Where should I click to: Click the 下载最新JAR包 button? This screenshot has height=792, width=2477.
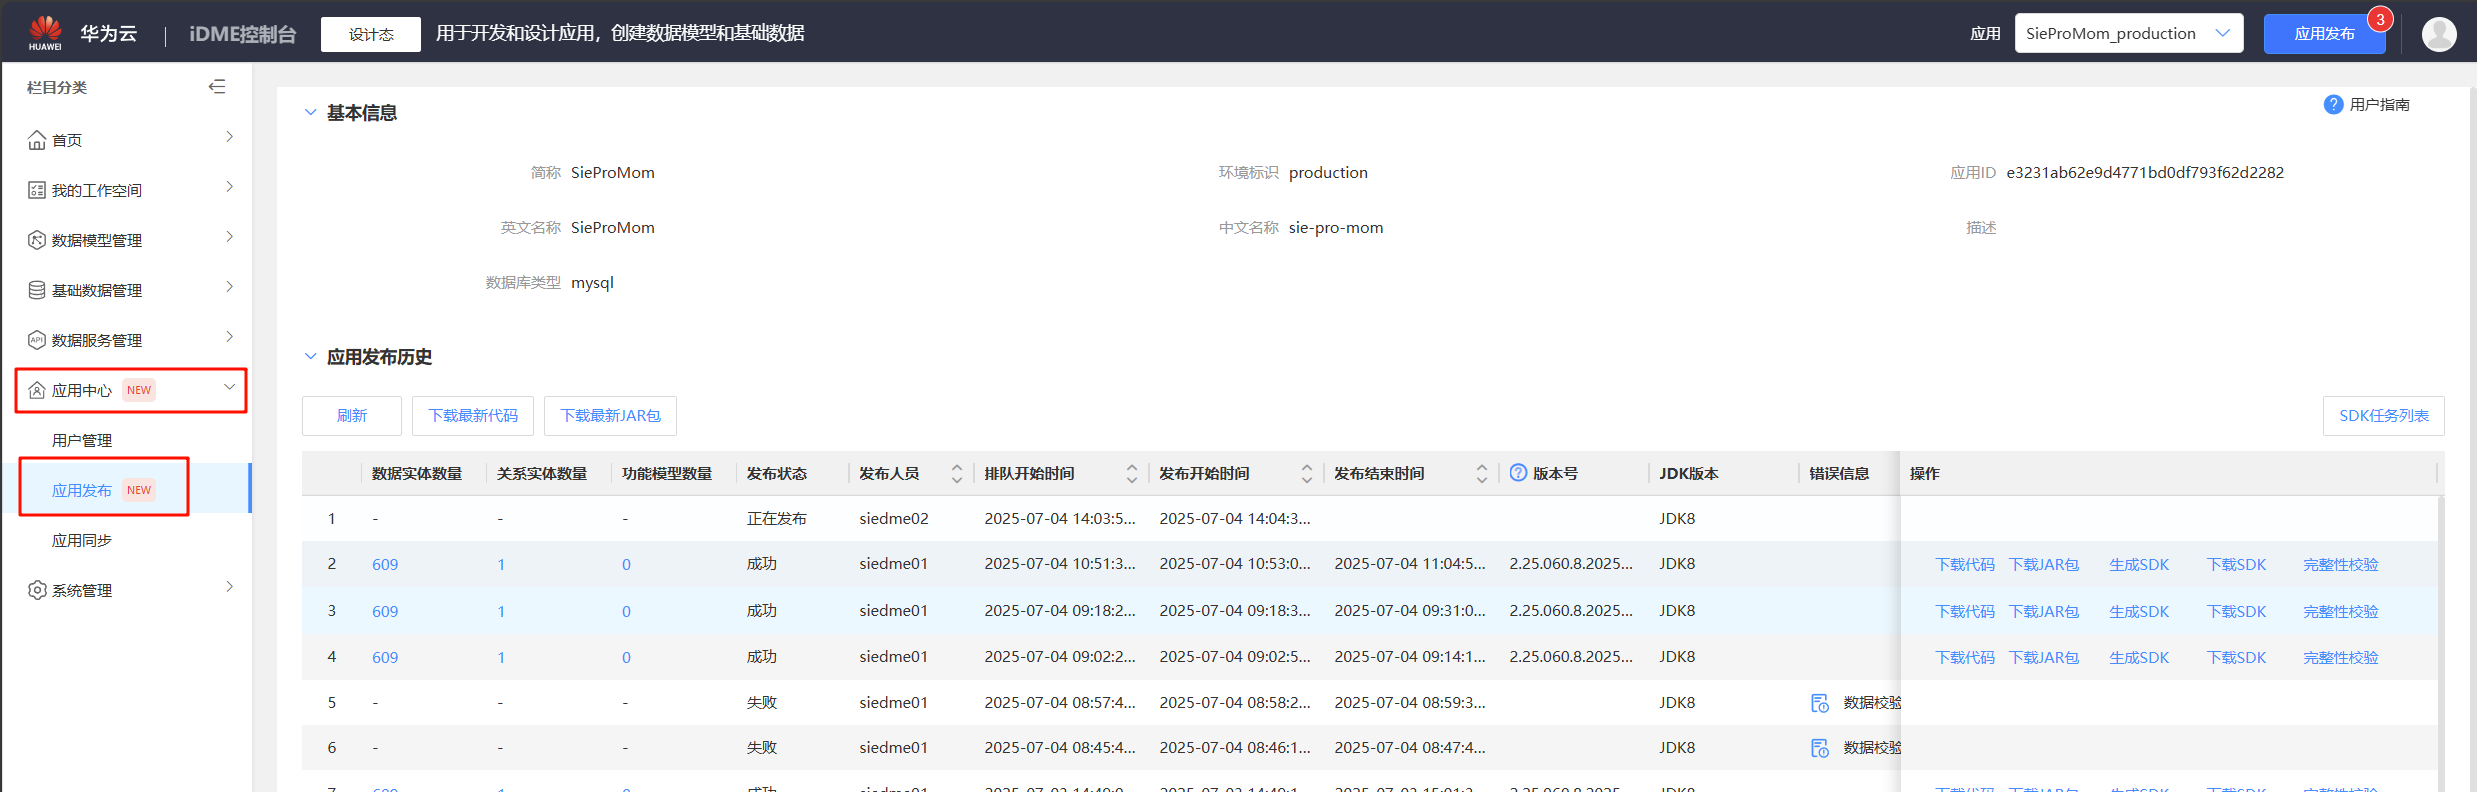(610, 416)
